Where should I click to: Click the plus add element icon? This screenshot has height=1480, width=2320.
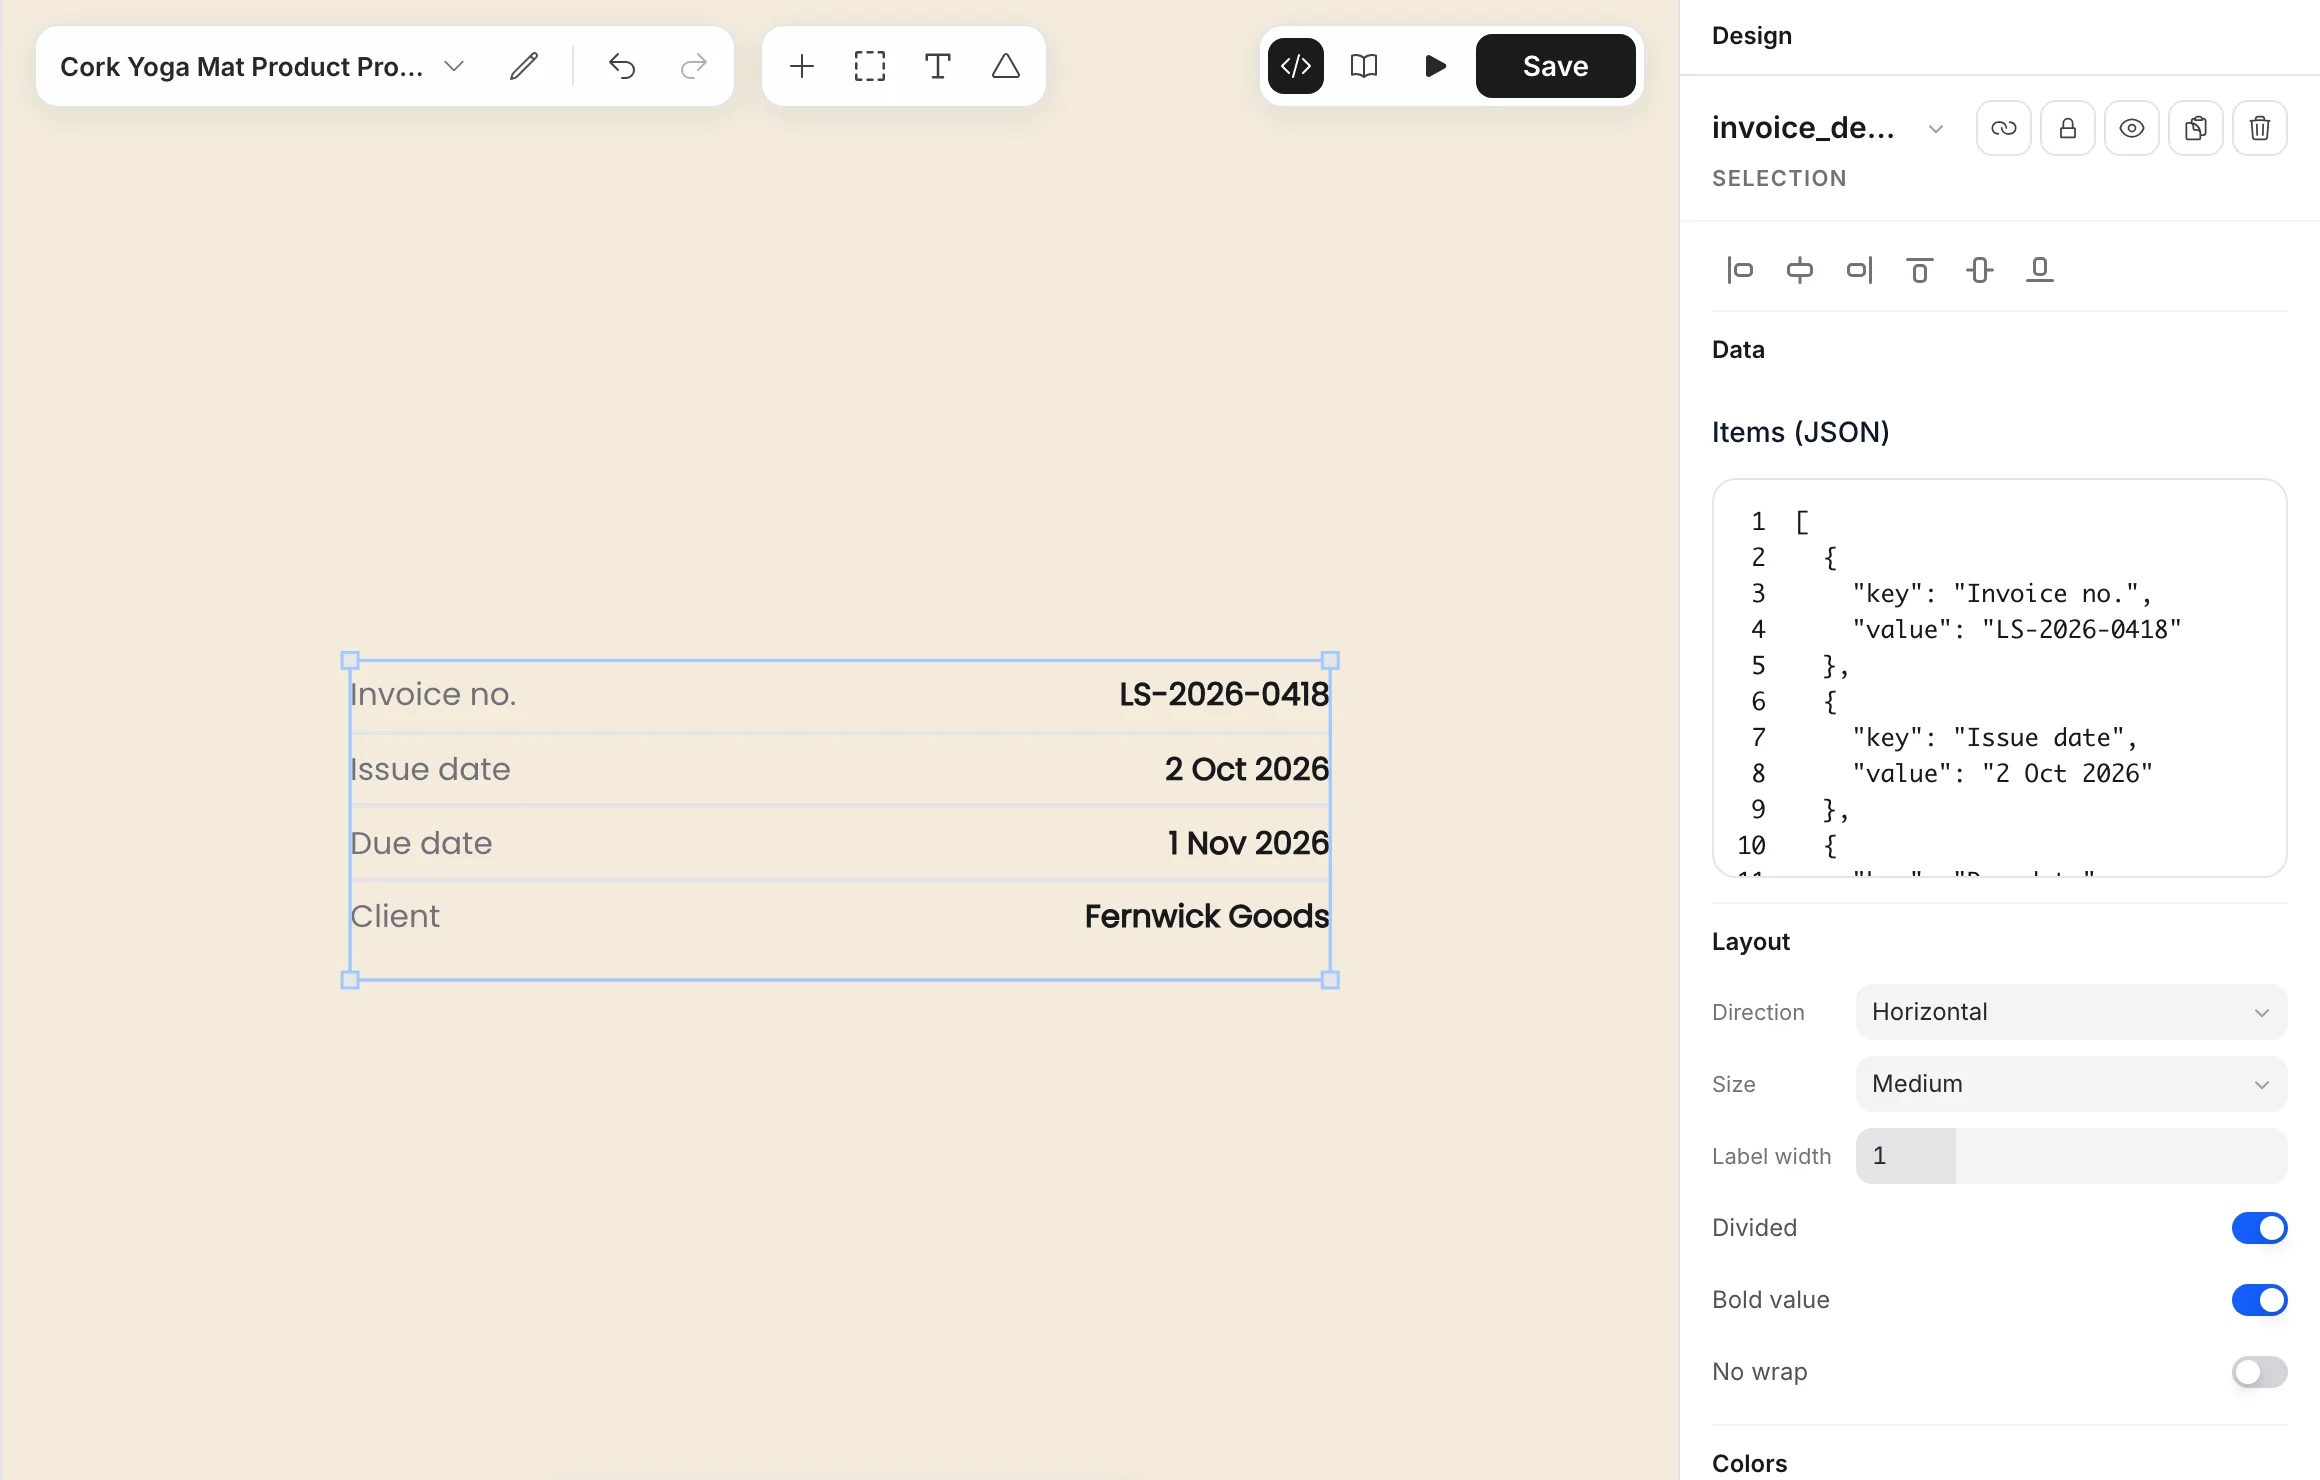(802, 67)
